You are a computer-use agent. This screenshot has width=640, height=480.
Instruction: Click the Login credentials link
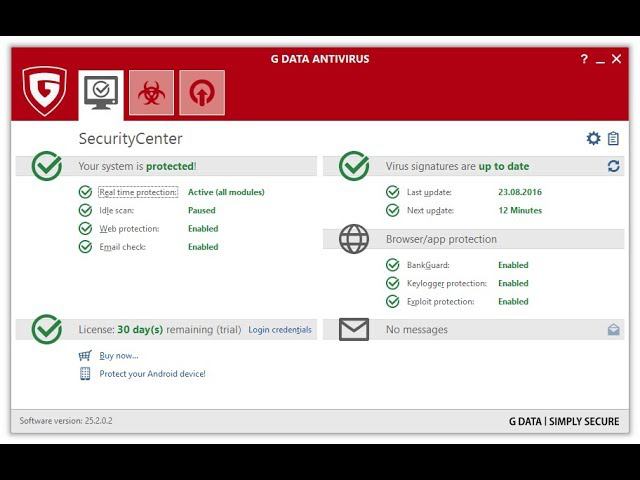pyautogui.click(x=280, y=330)
